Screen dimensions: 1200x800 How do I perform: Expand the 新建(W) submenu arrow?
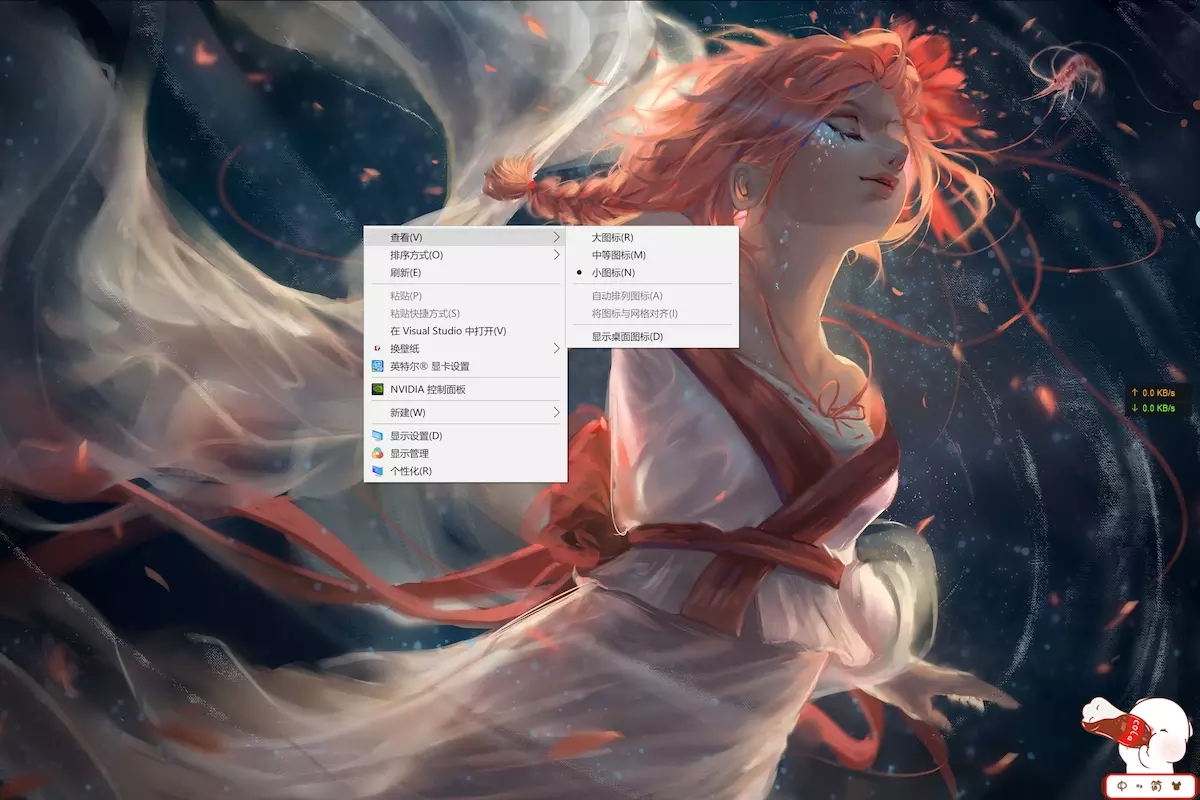pyautogui.click(x=557, y=412)
